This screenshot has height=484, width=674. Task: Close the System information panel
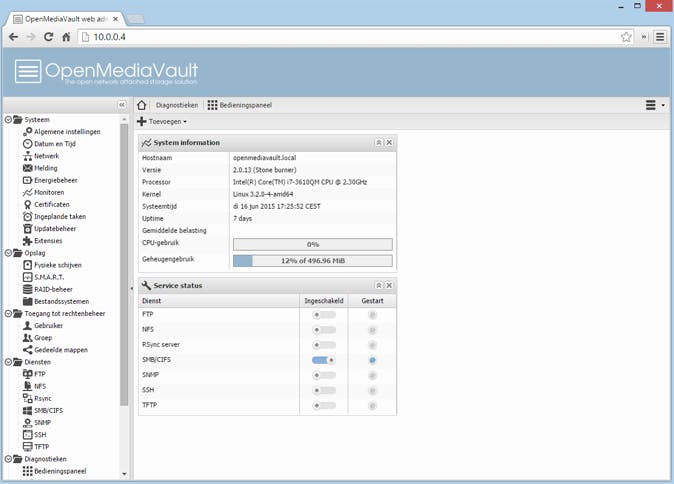pos(389,142)
